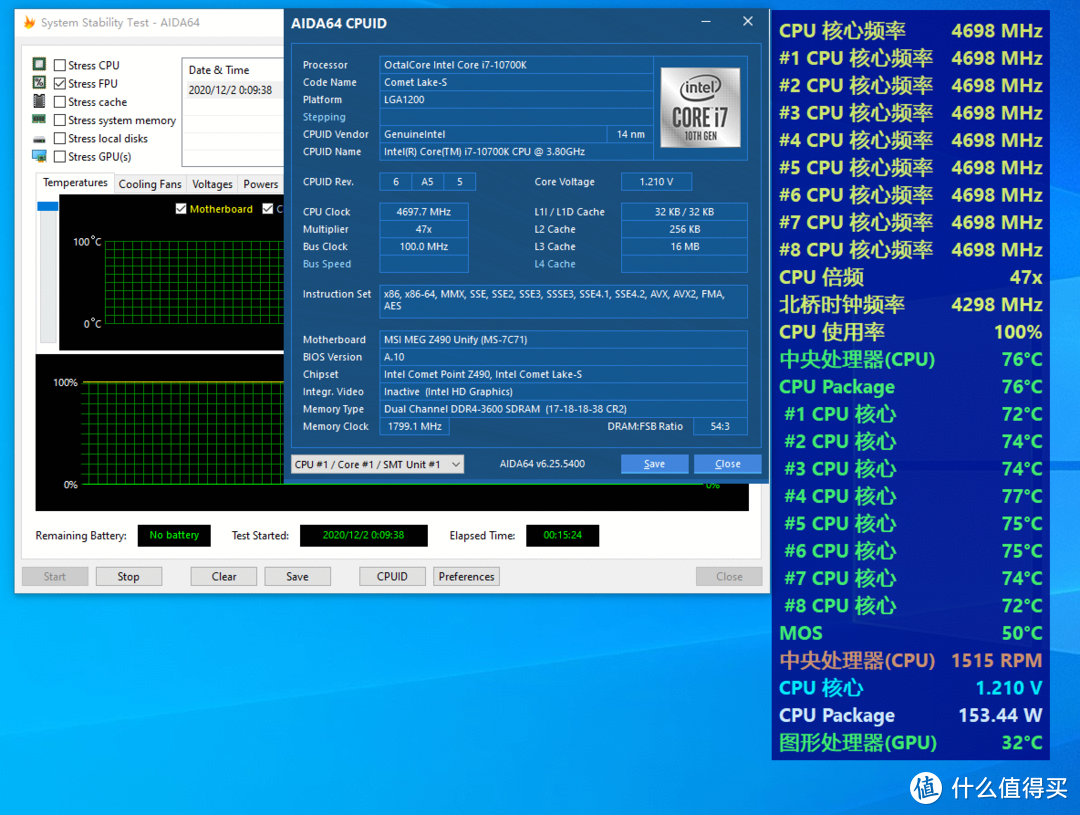Click the Core Voltage value 1.210 V
The height and width of the screenshot is (815, 1080).
(656, 182)
